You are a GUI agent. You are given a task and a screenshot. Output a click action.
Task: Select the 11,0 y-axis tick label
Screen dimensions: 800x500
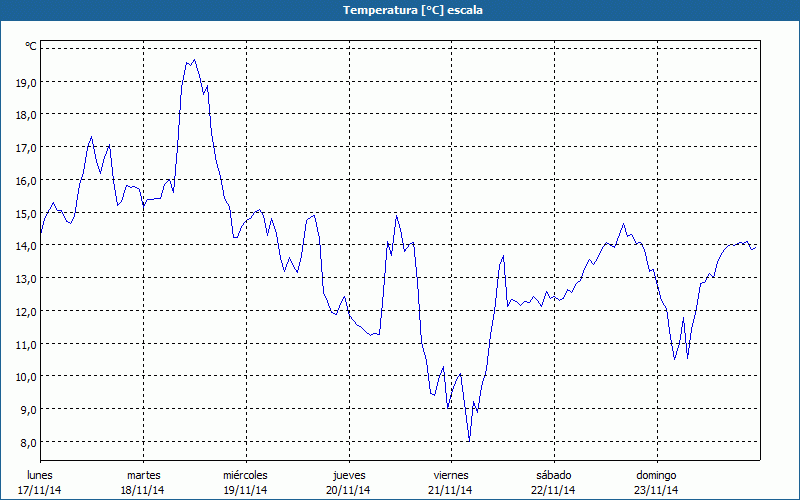pos(26,344)
